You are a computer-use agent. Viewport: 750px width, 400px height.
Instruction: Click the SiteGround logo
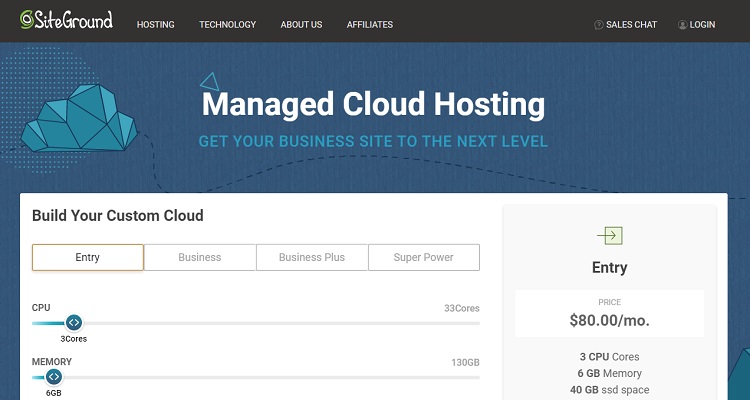[66, 20]
